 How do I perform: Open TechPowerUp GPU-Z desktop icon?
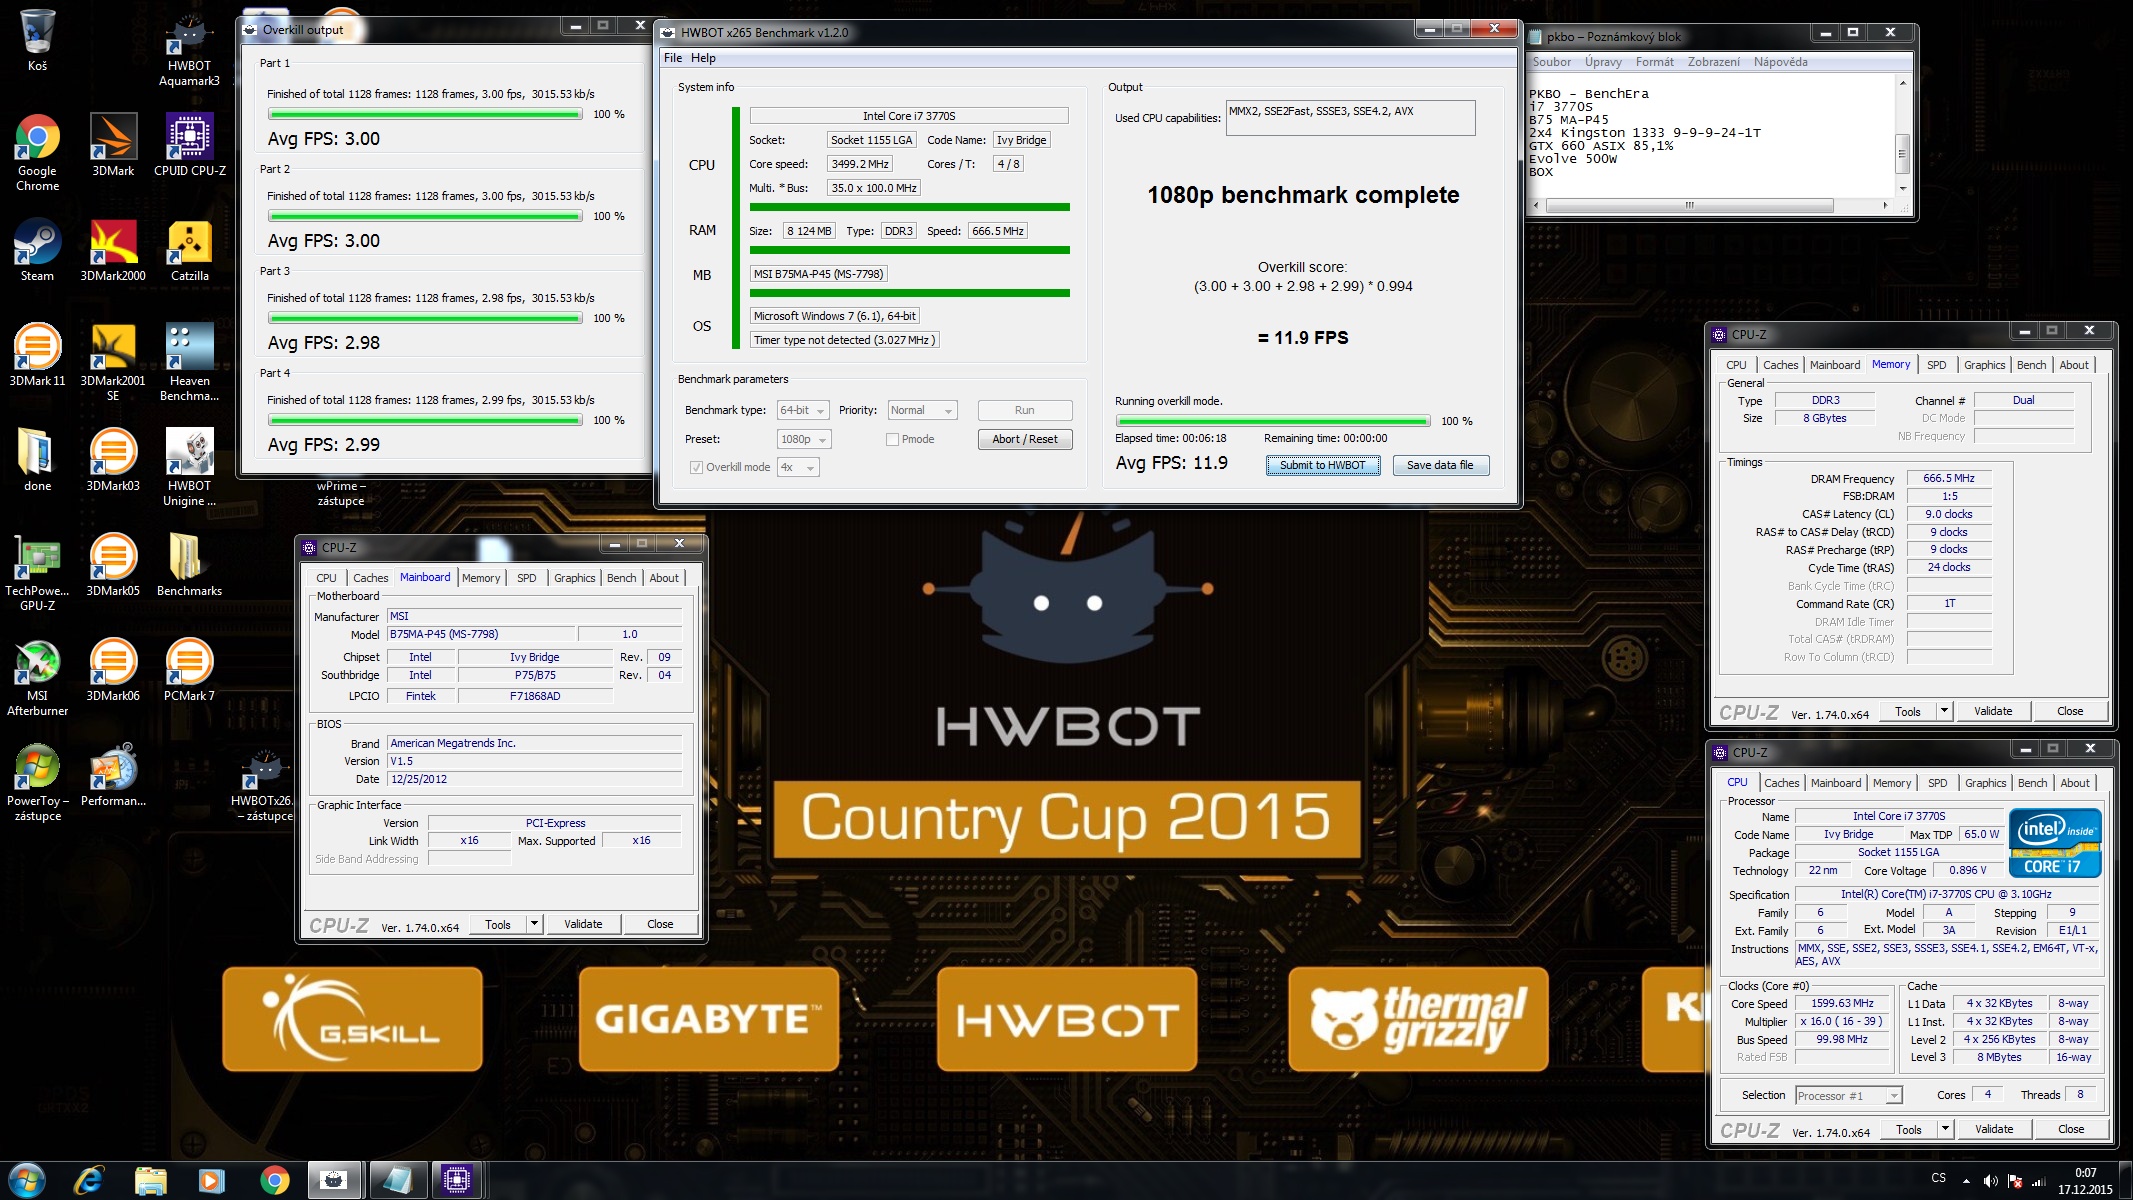tap(37, 572)
